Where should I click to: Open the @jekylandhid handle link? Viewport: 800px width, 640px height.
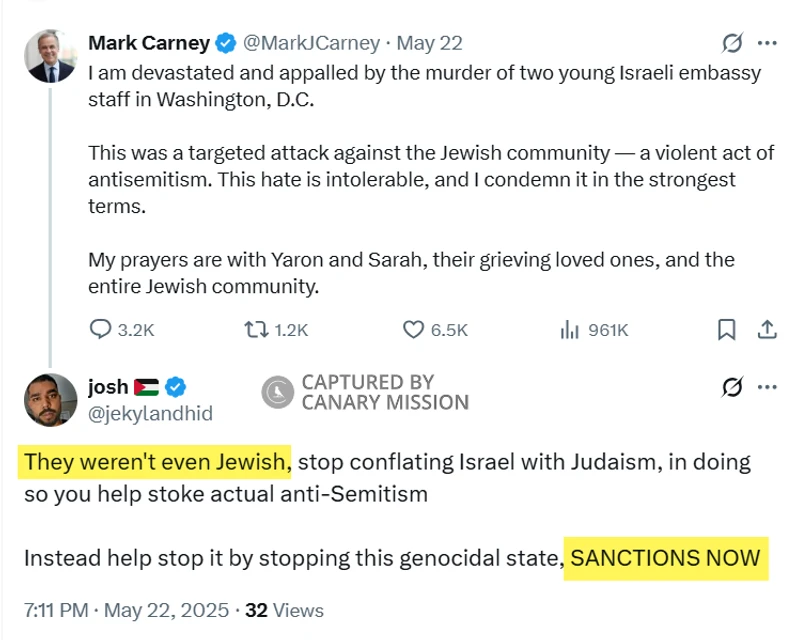(x=150, y=412)
